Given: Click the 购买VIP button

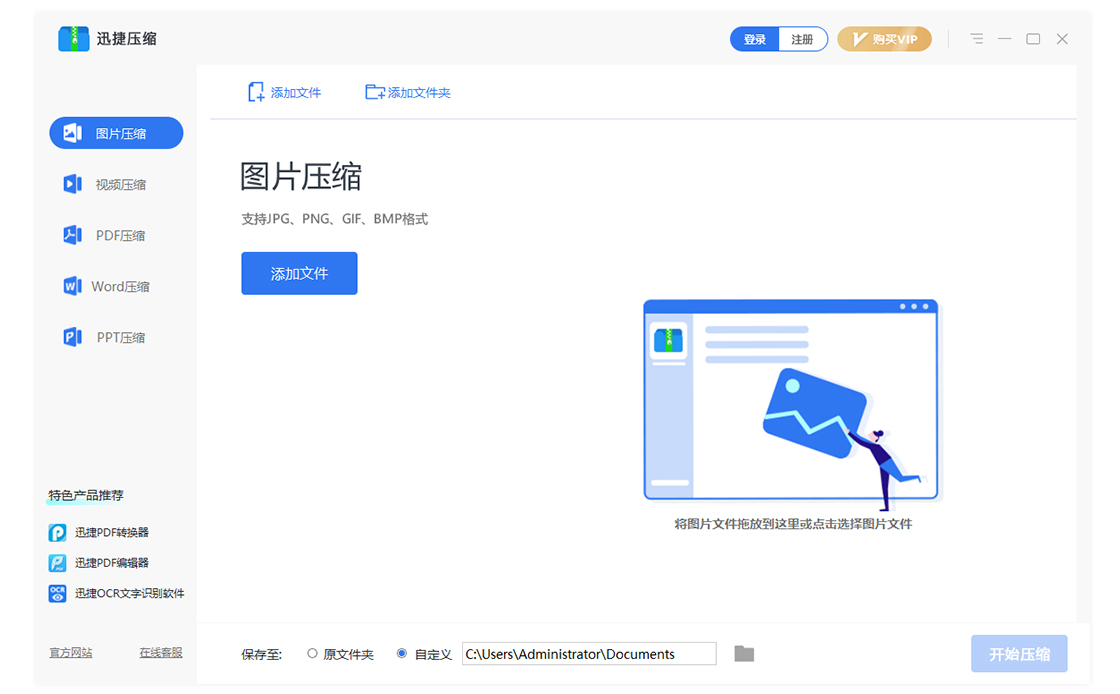Looking at the screenshot, I should [x=884, y=39].
